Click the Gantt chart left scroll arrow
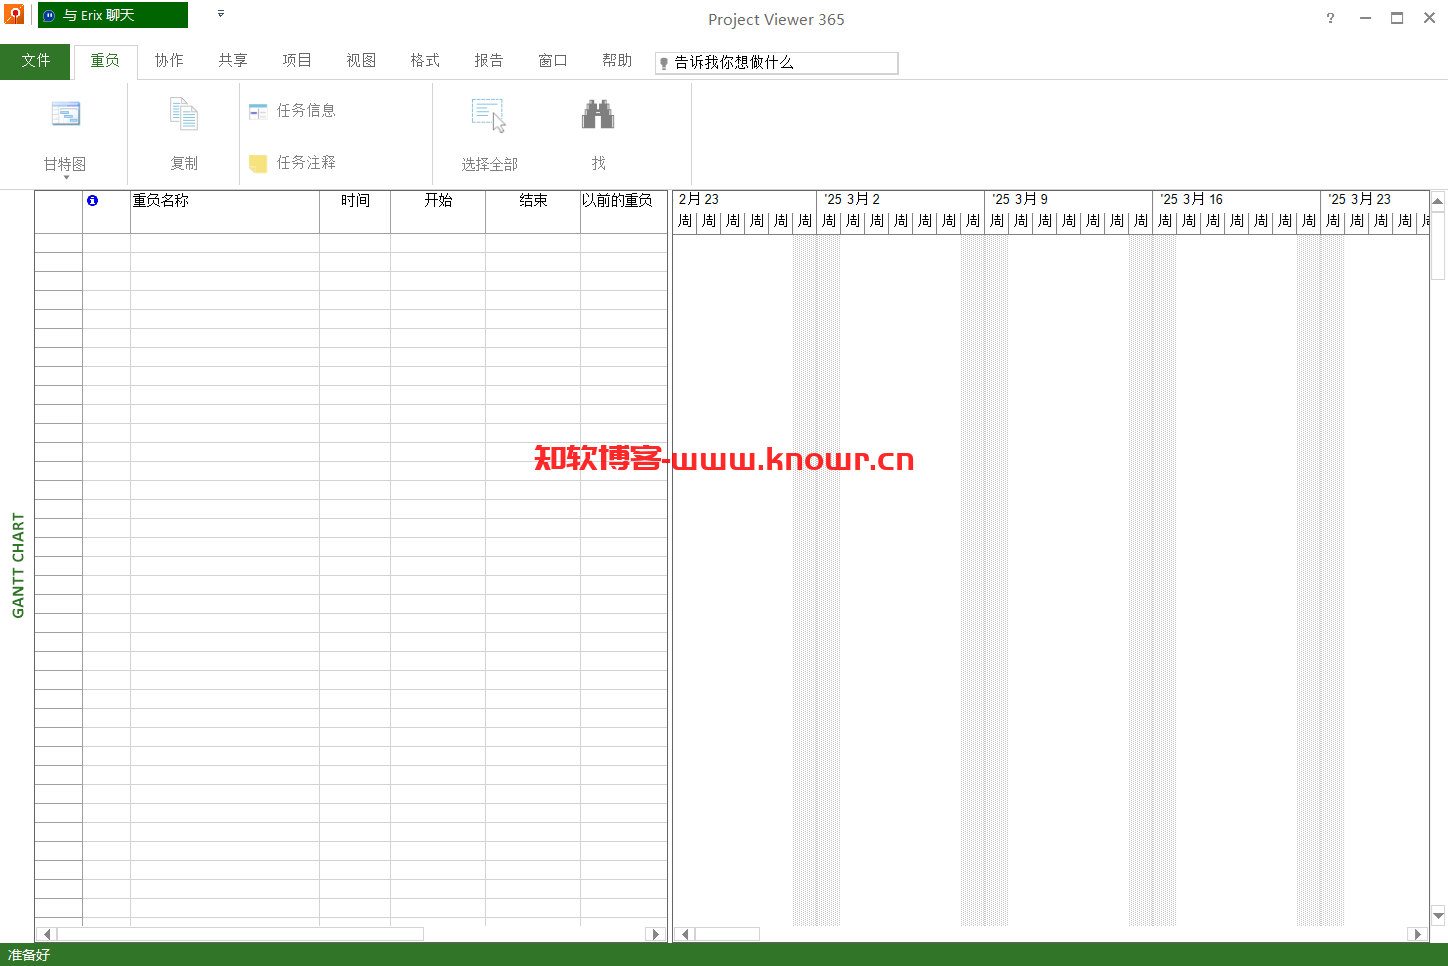Screen dimensions: 1448x966 pyautogui.click(x=685, y=934)
